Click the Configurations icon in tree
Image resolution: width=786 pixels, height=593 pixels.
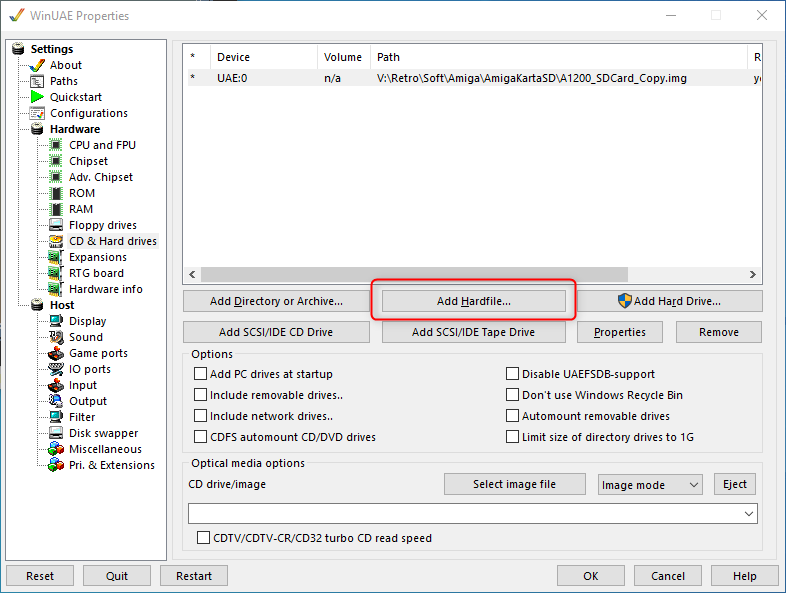tap(37, 113)
